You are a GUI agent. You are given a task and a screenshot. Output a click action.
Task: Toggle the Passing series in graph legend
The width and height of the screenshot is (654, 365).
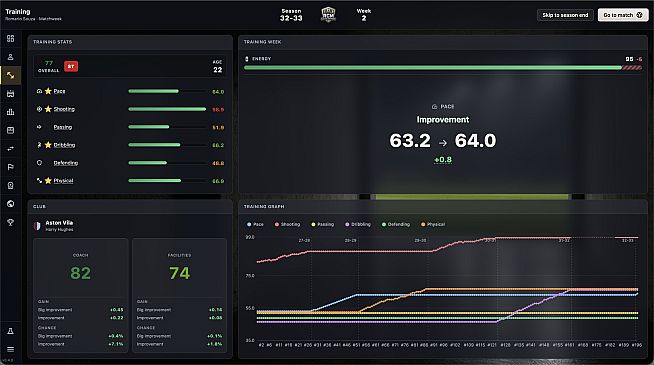(323, 224)
